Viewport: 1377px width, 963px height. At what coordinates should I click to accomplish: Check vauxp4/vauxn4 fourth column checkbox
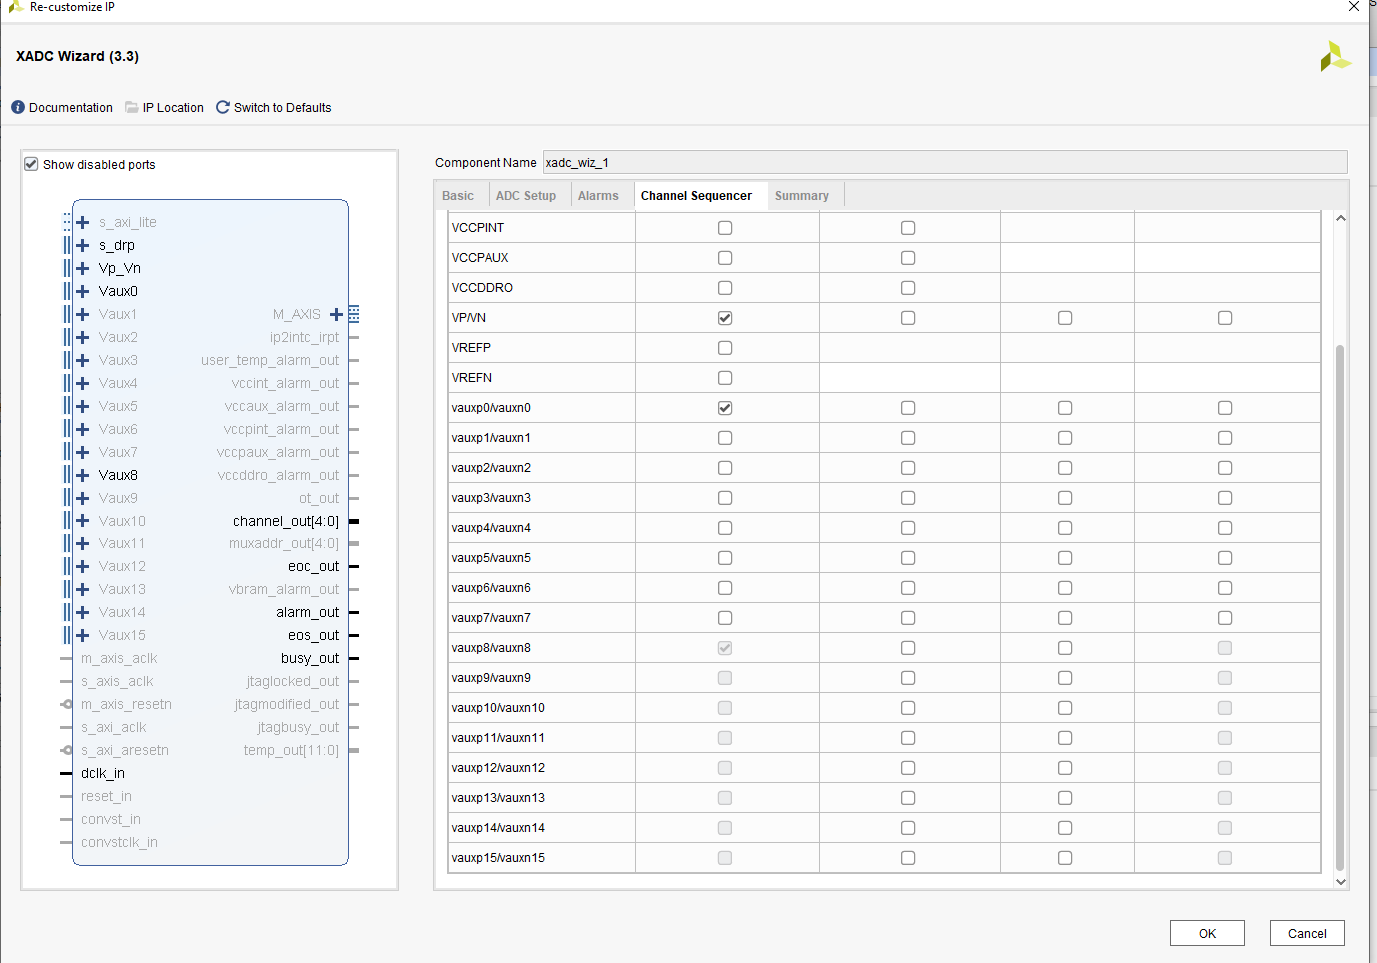pyautogui.click(x=1225, y=528)
